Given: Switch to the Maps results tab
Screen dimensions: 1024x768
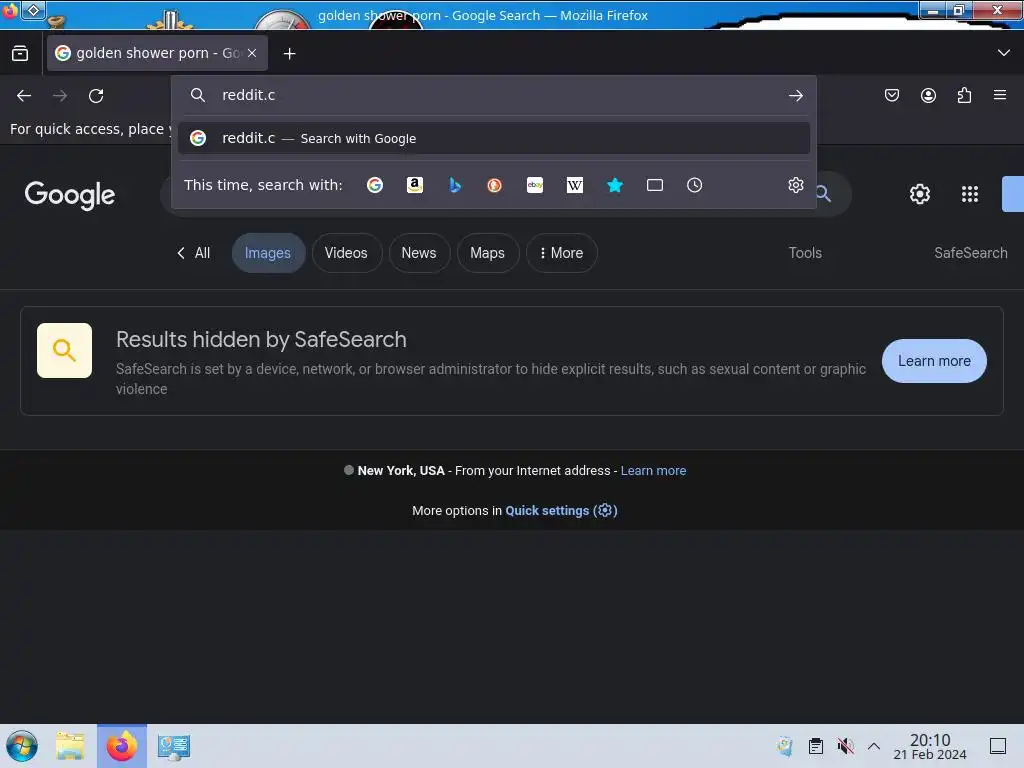Looking at the screenshot, I should (x=487, y=253).
